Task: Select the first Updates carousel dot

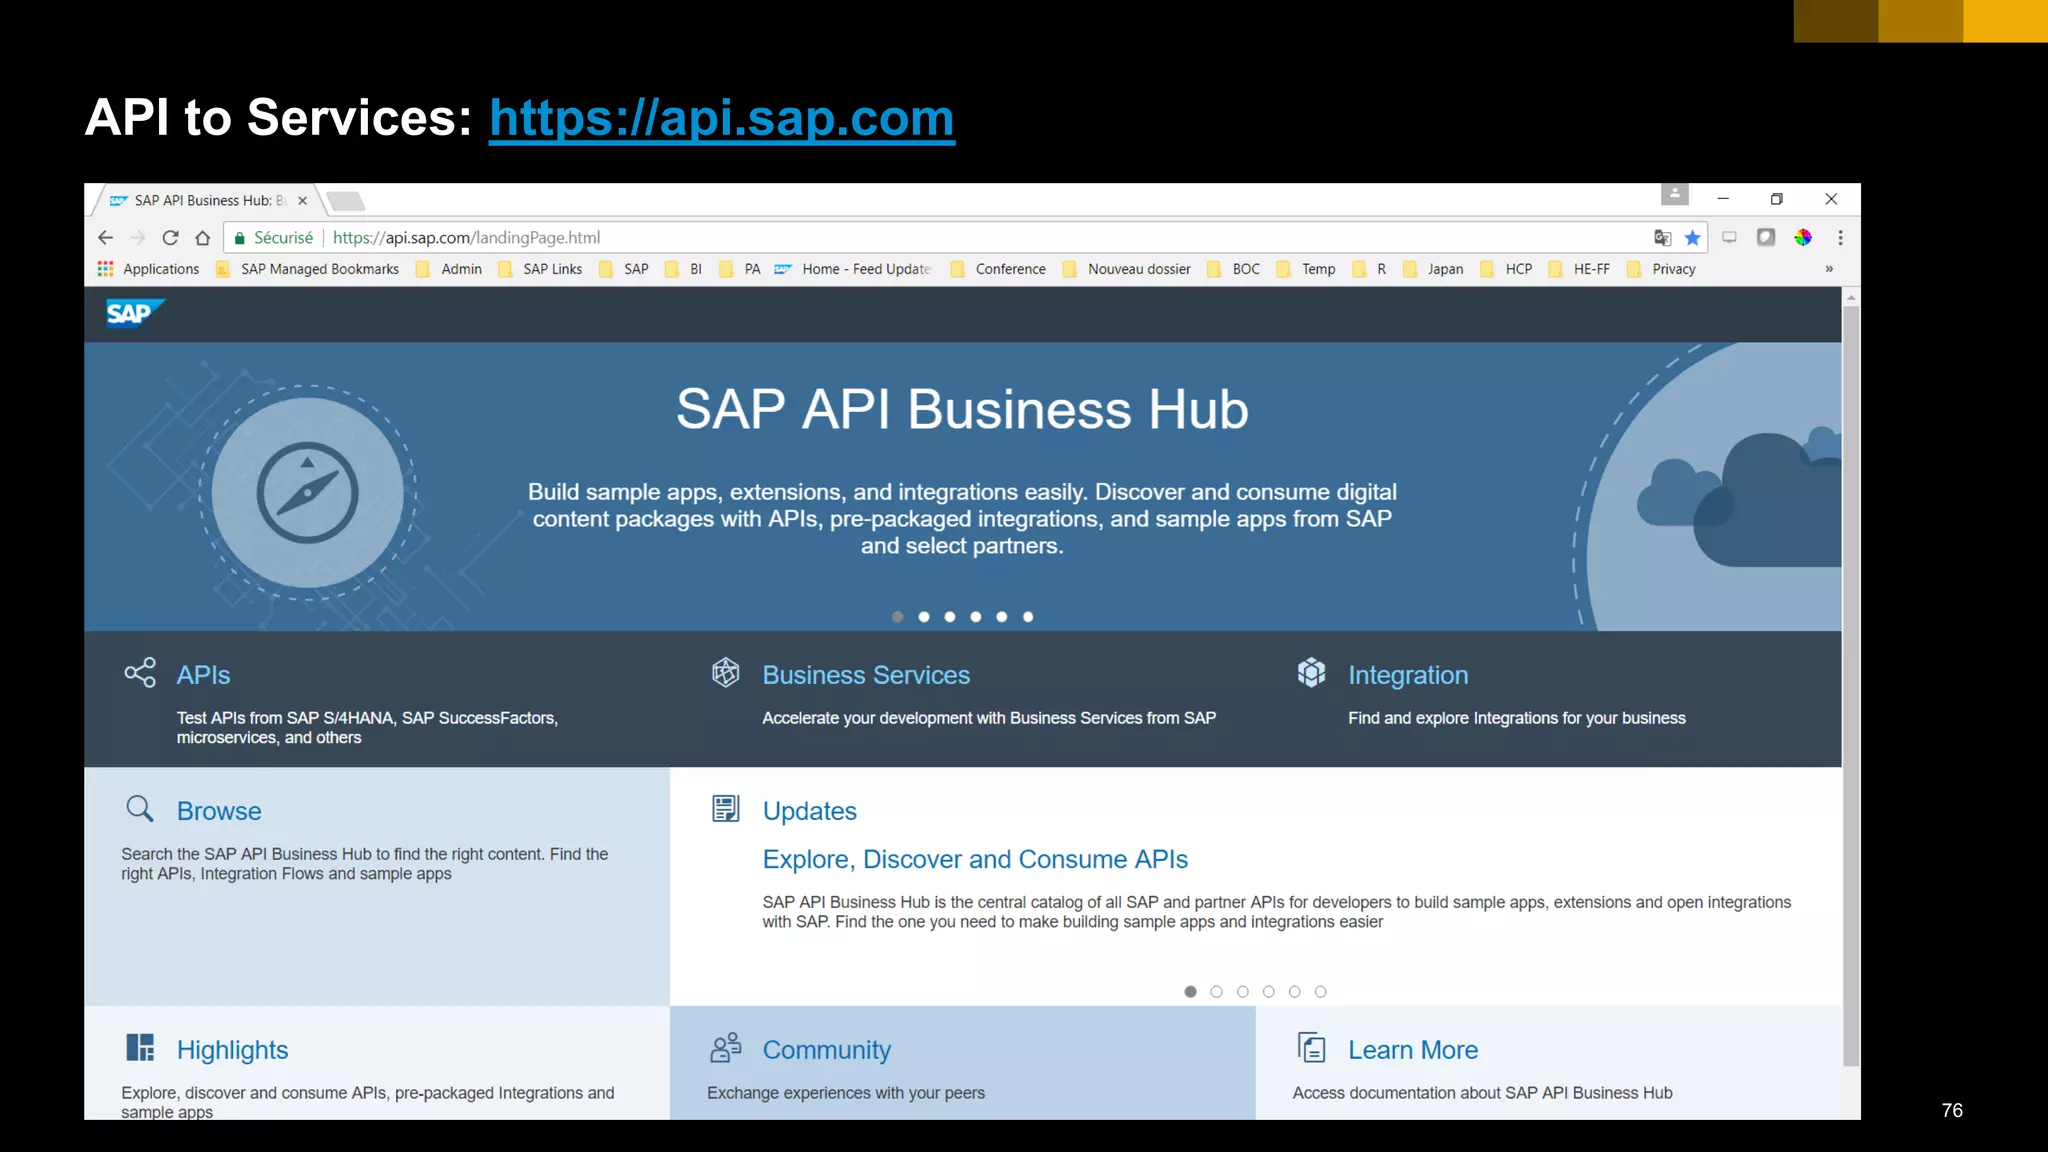Action: coord(1190,992)
